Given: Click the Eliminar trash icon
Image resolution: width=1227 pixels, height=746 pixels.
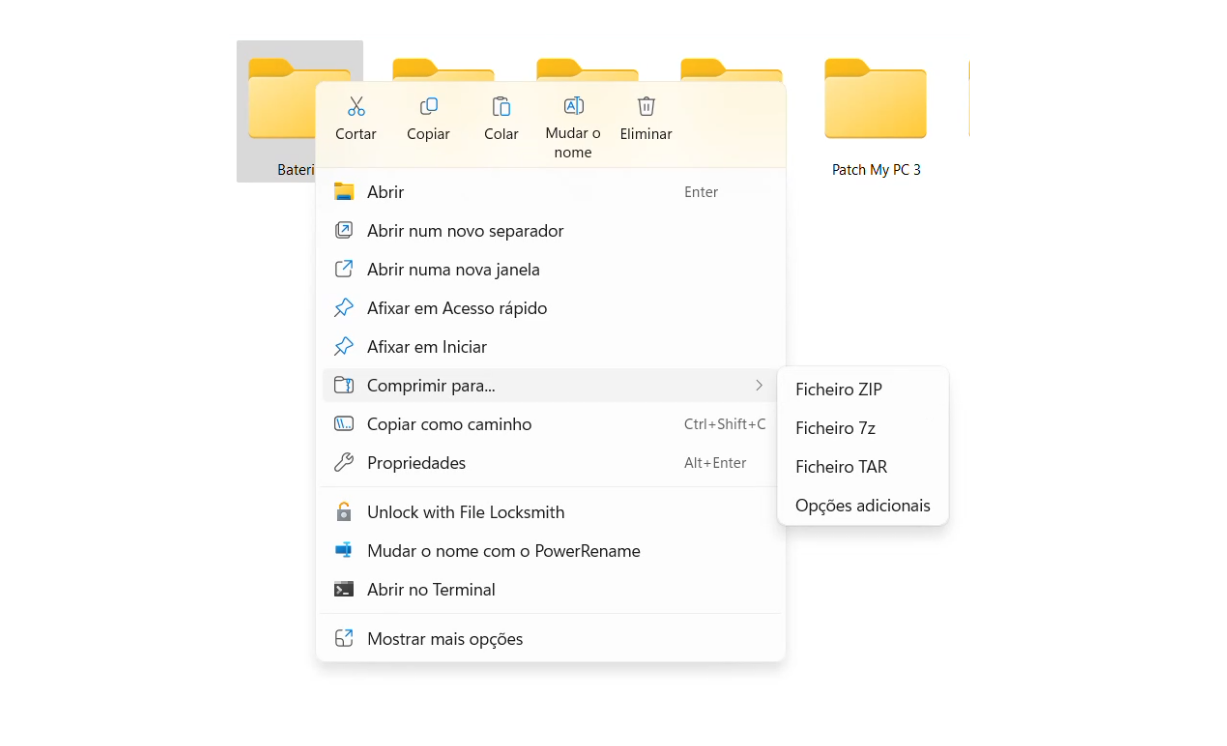Looking at the screenshot, I should (x=646, y=107).
